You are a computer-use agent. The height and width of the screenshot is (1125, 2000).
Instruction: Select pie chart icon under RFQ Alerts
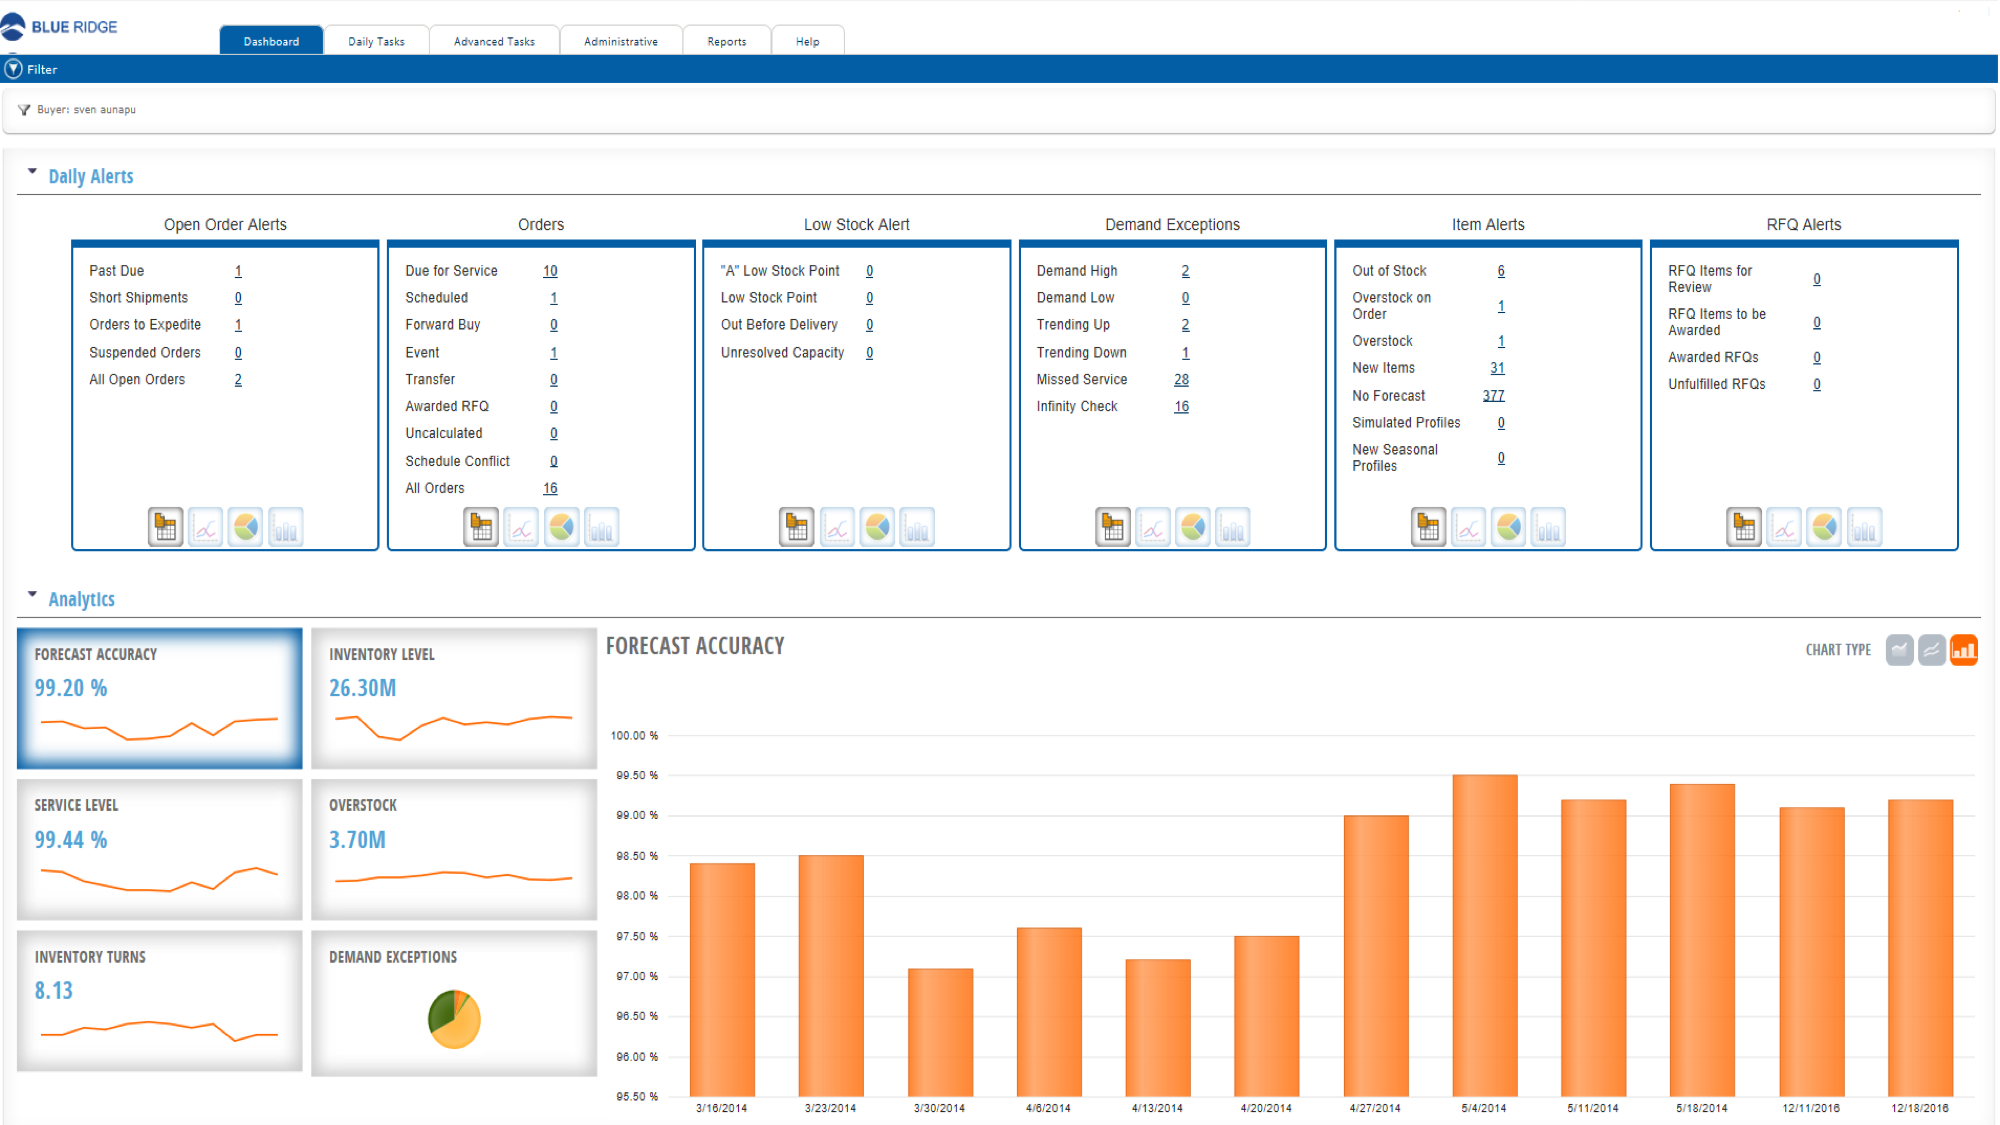click(x=1824, y=527)
